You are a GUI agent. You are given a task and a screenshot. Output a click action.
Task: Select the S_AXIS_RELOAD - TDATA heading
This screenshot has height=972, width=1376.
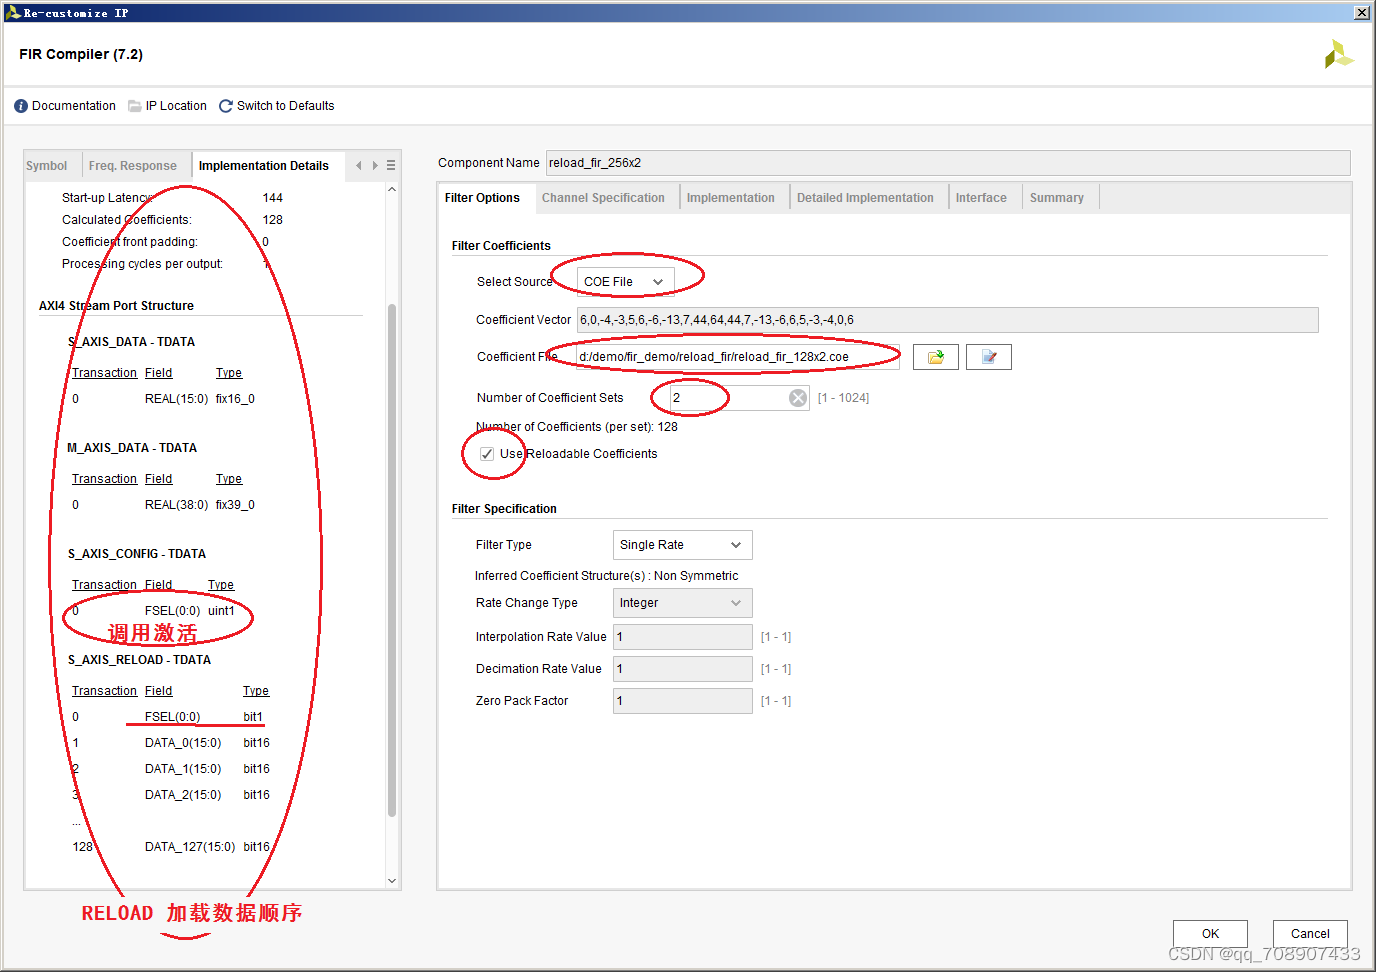[139, 660]
